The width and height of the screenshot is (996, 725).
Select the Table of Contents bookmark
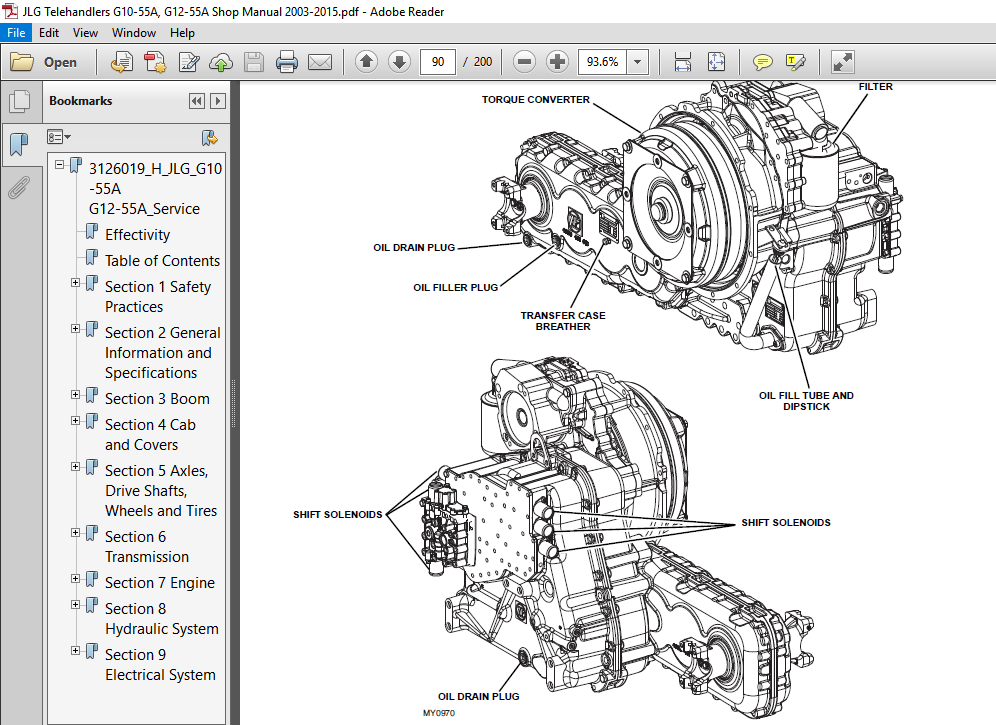pyautogui.click(x=161, y=260)
